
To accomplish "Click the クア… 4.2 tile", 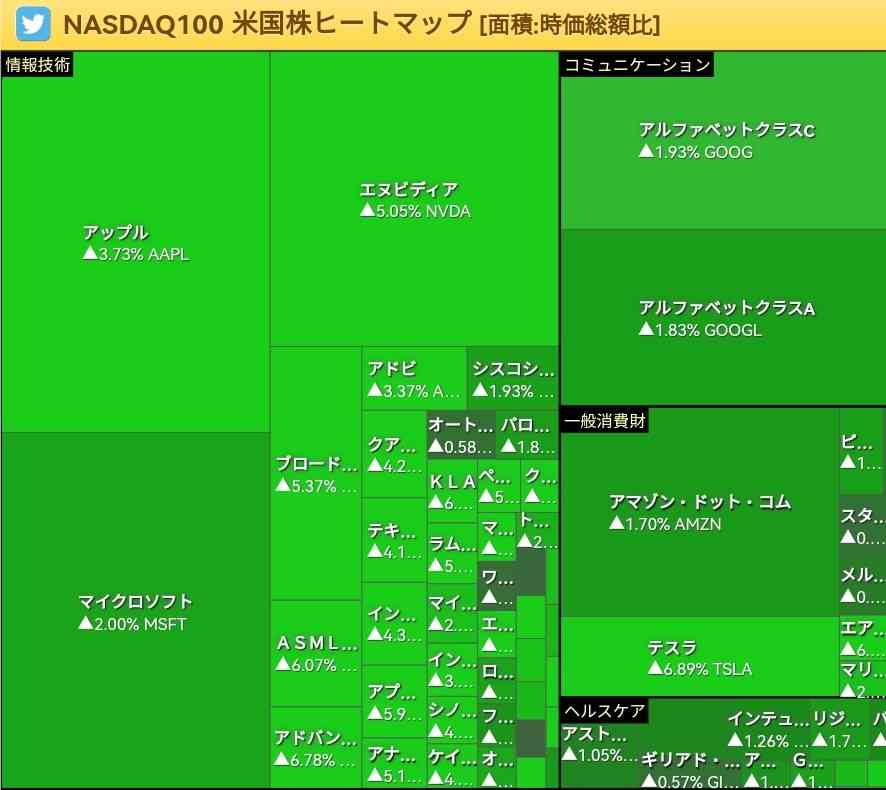I will [394, 454].
